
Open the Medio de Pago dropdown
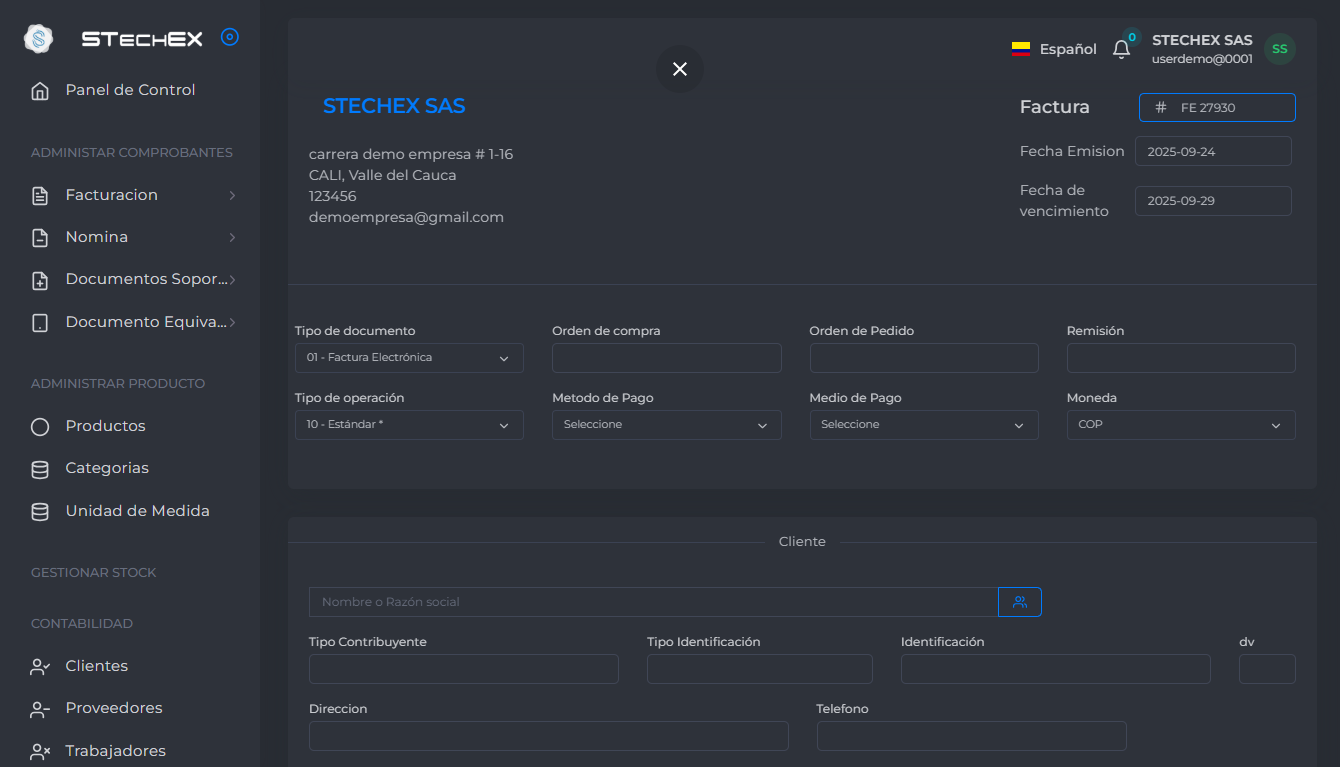coord(923,425)
